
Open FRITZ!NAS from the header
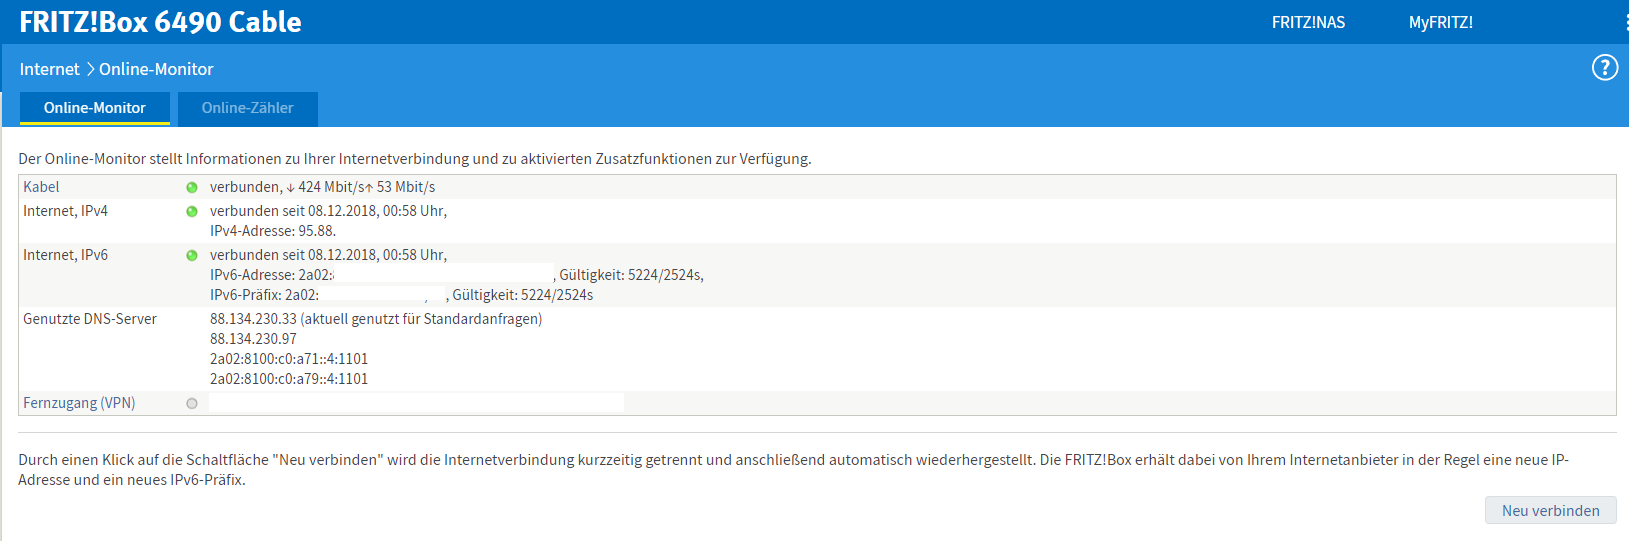(1308, 22)
